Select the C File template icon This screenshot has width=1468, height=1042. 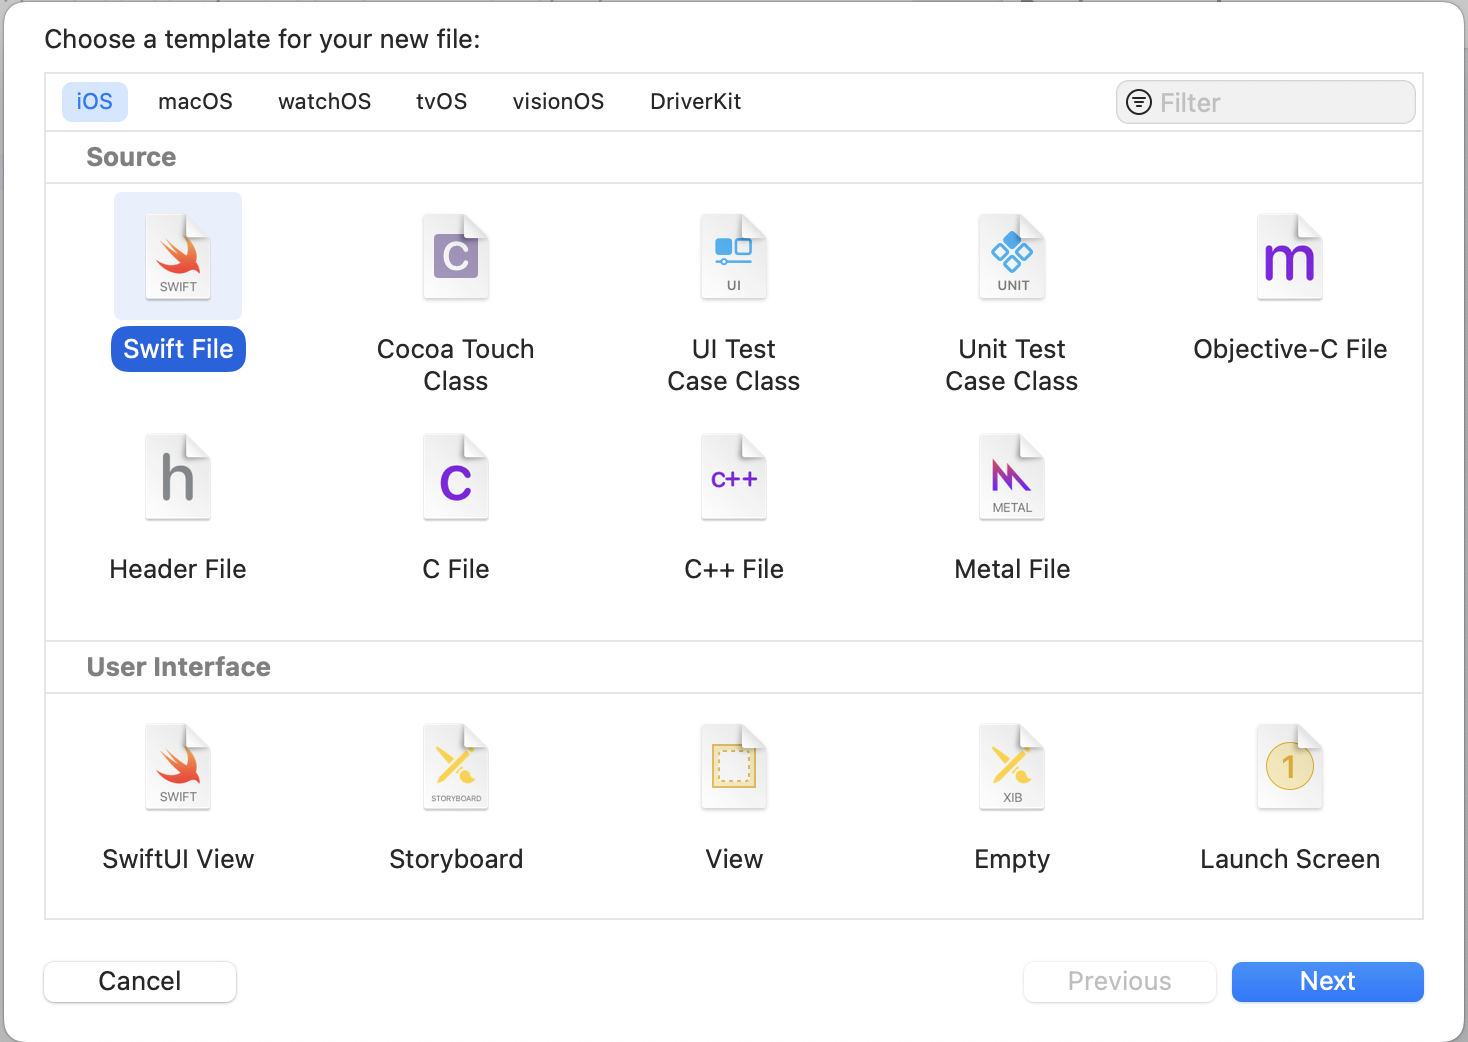[456, 477]
